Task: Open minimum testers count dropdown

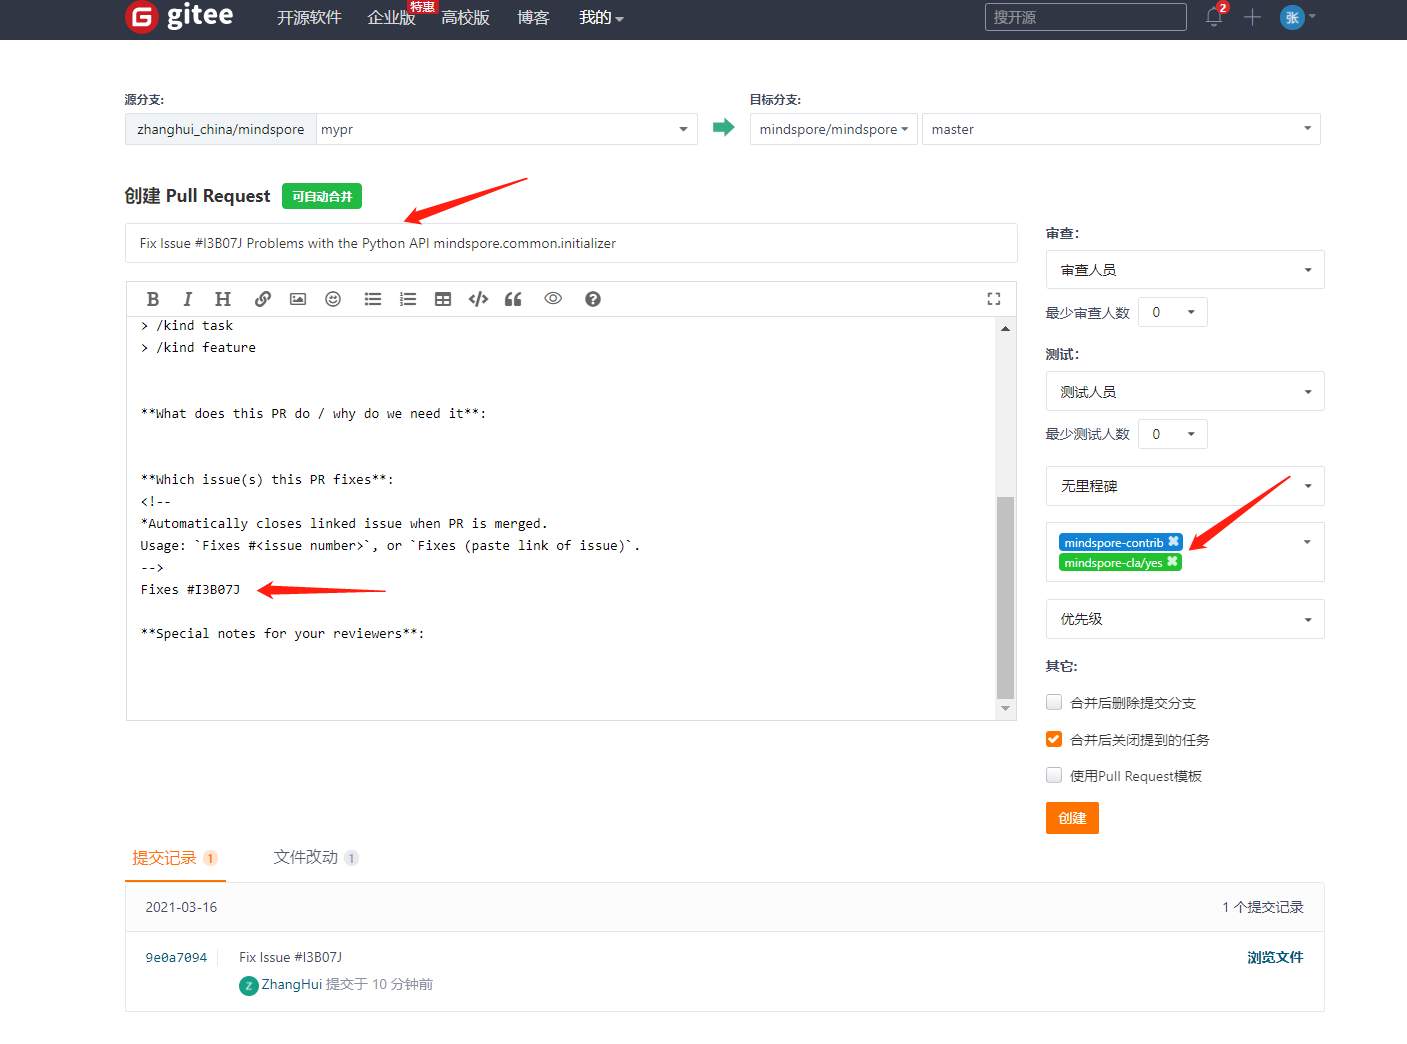Action: coord(1173,434)
